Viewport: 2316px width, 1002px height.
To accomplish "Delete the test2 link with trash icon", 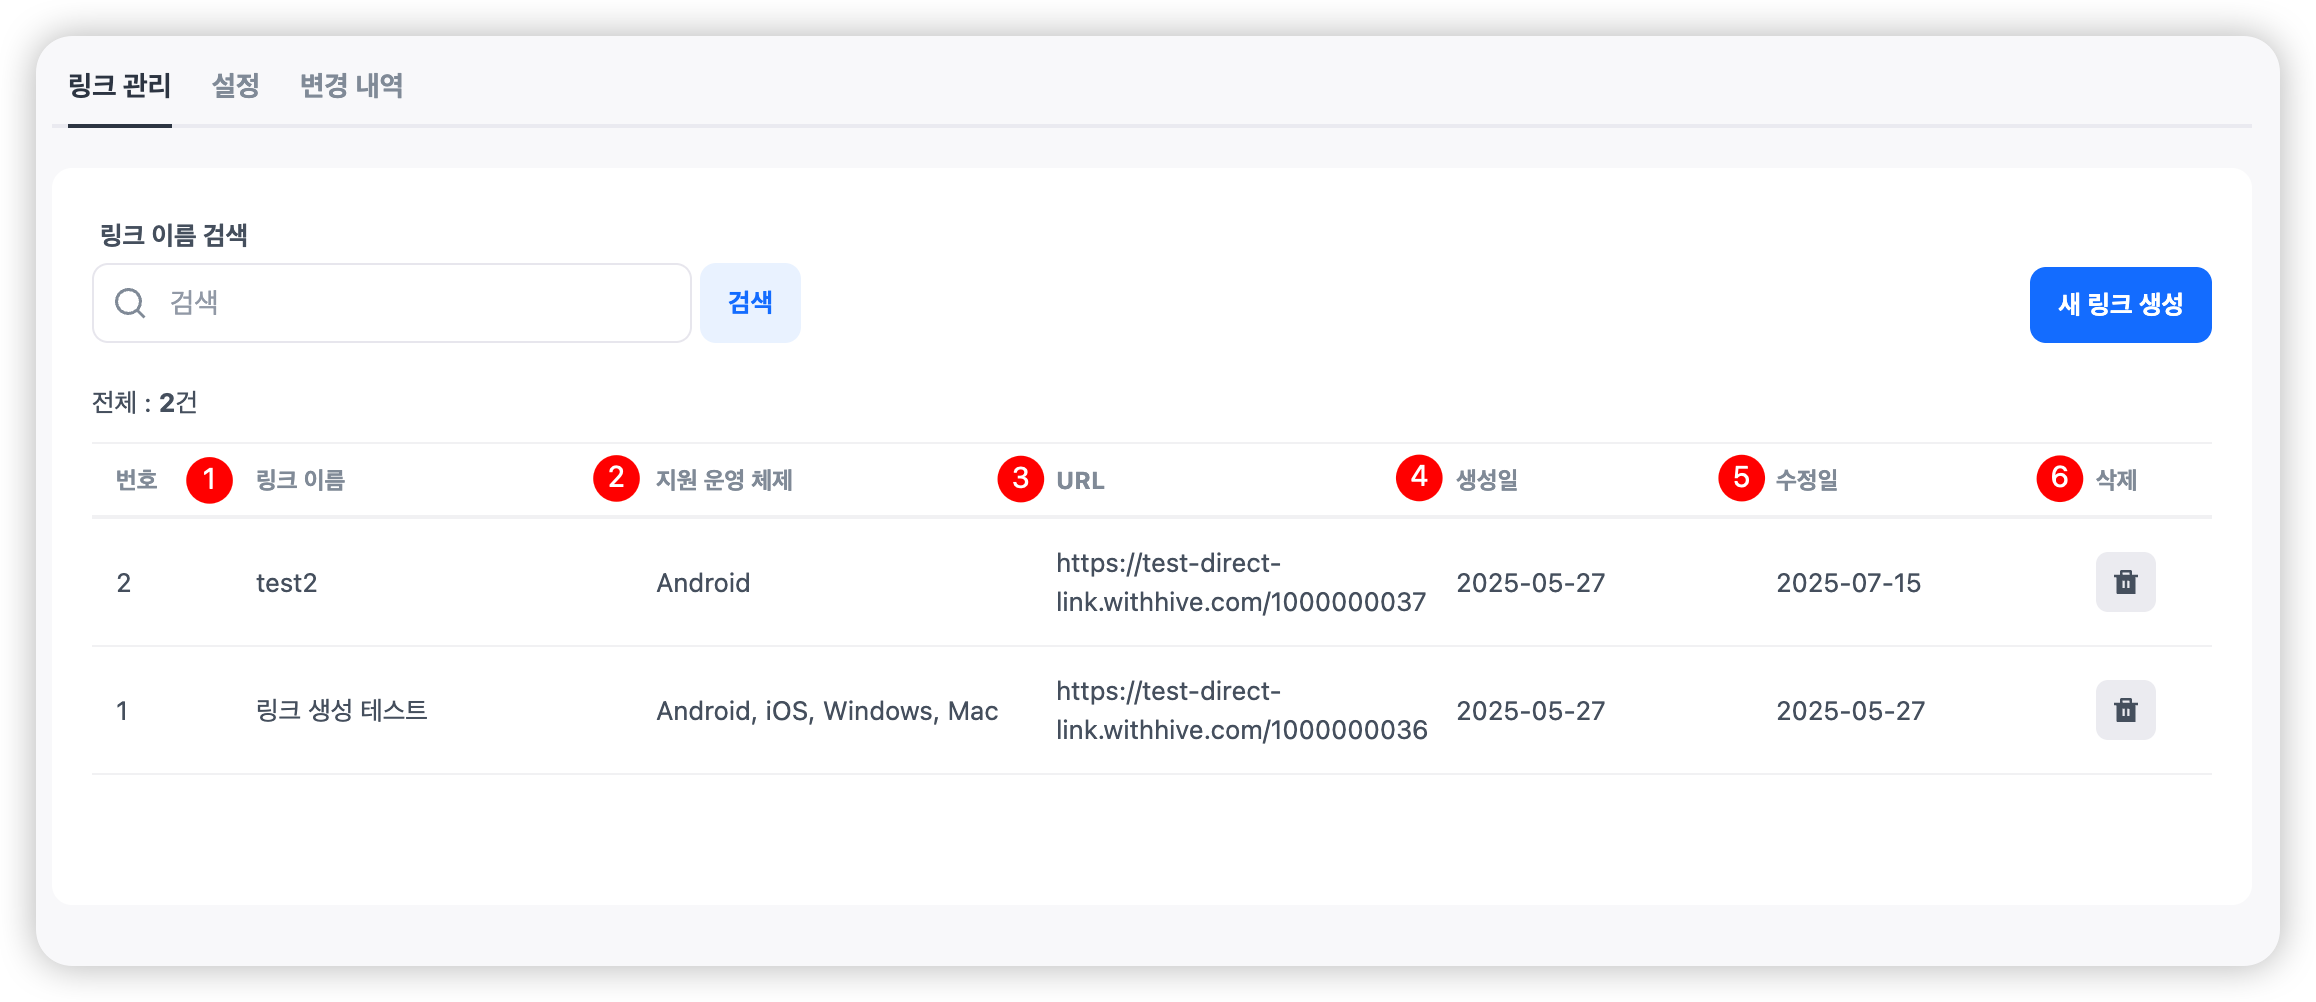I will pos(2125,582).
